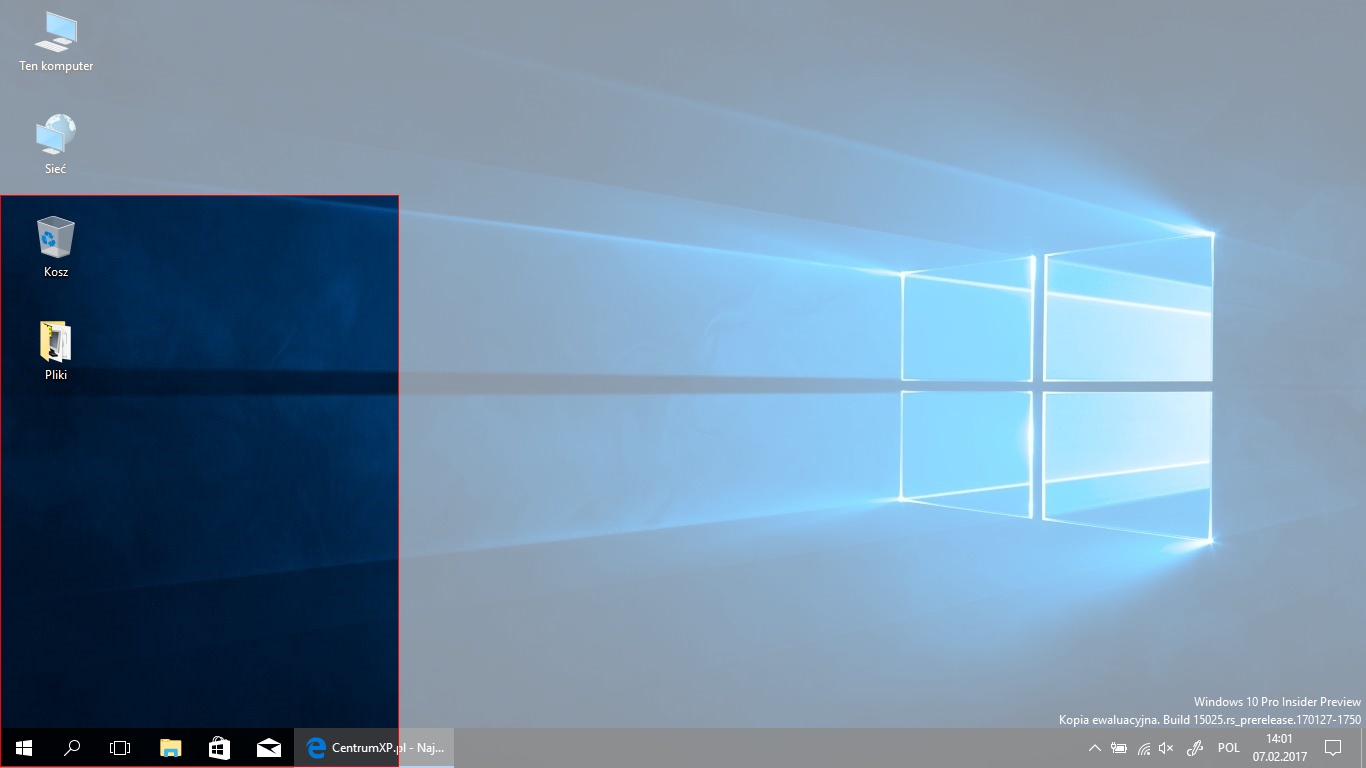Open the Windows Start menu
Screen dimensions: 1366x768
click(x=24, y=748)
